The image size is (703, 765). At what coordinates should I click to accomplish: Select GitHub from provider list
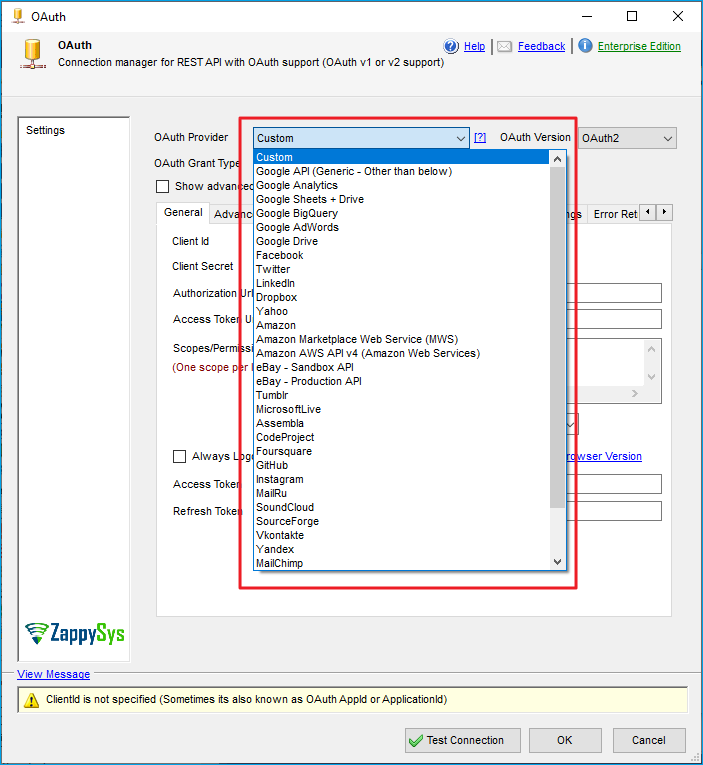pos(402,465)
